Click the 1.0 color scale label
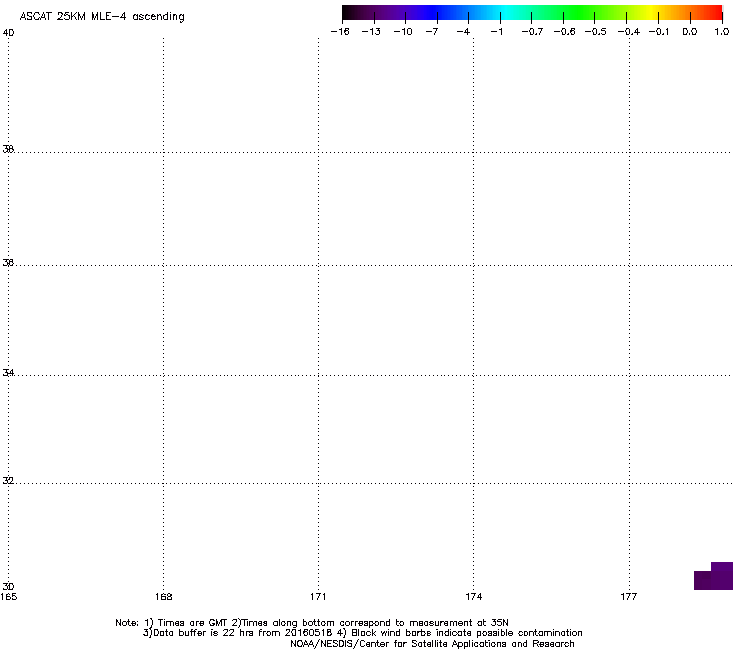This screenshot has width=740, height=650. pyautogui.click(x=722, y=32)
